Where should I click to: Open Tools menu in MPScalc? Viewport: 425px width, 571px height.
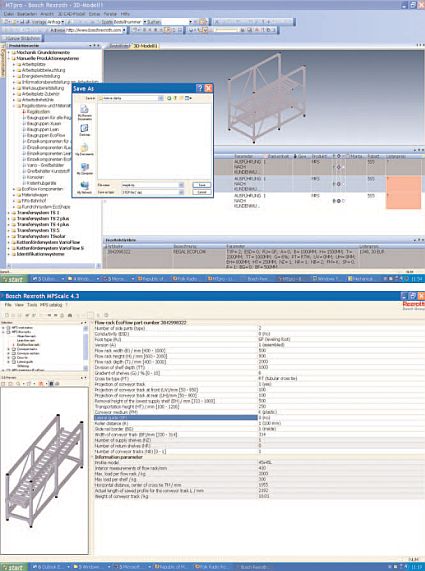(x=32, y=305)
